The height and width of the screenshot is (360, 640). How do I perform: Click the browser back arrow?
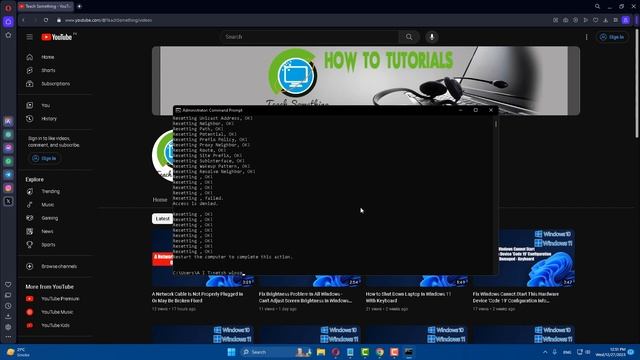(23, 20)
